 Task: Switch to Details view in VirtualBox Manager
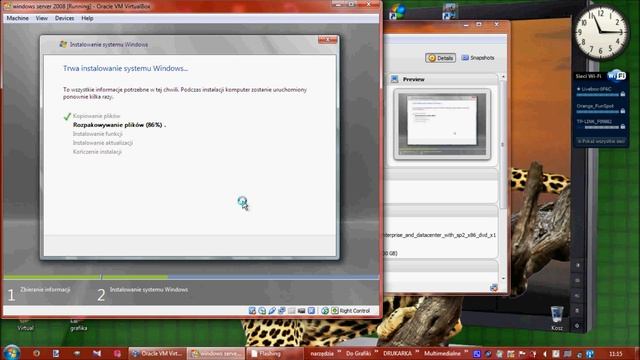[x=440, y=58]
